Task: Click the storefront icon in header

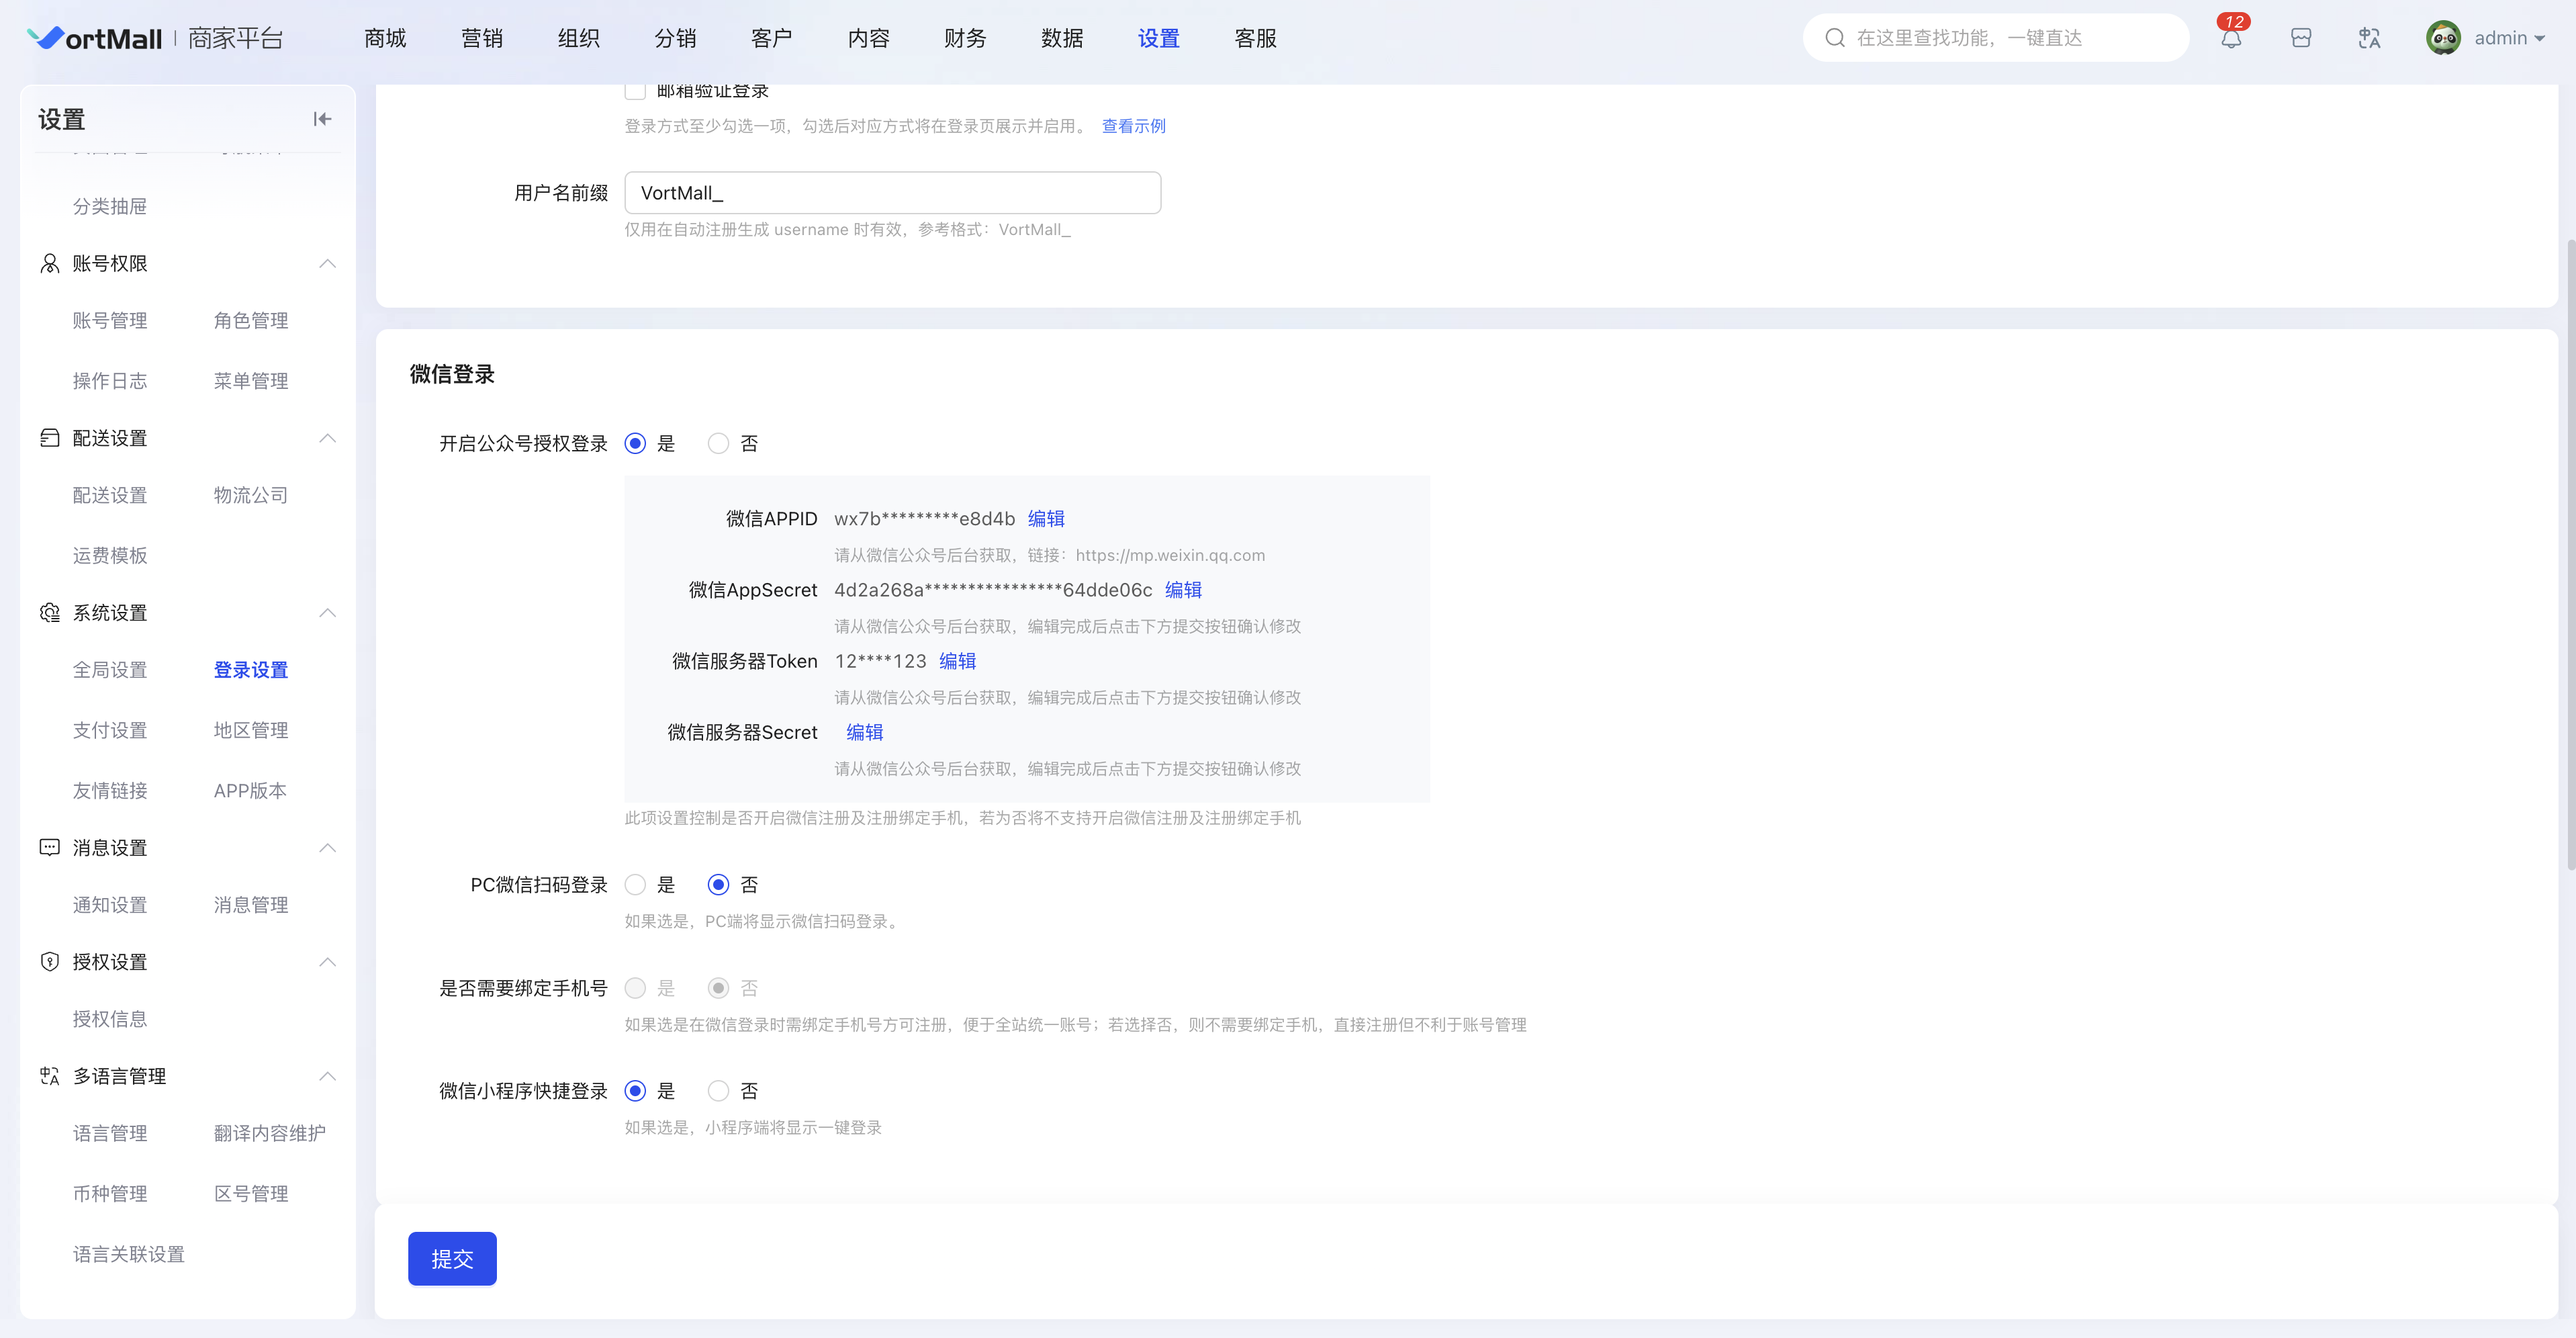Action: tap(2300, 39)
